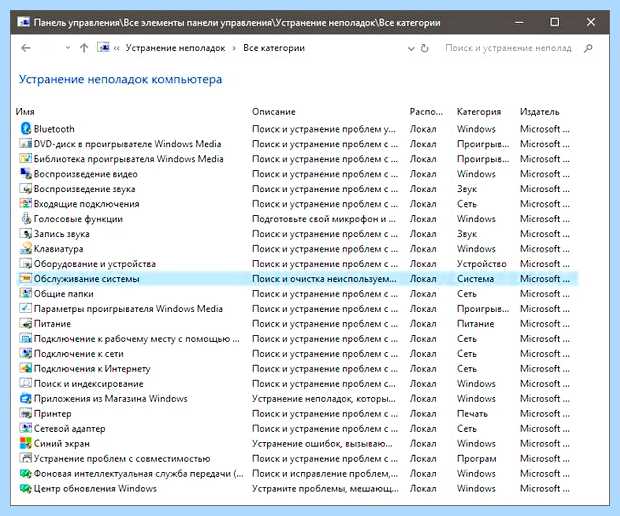Image resolution: width=620 pixels, height=516 pixels.
Task: Click description 'Устраните проблемы, мешающ...'
Action: (x=325, y=489)
